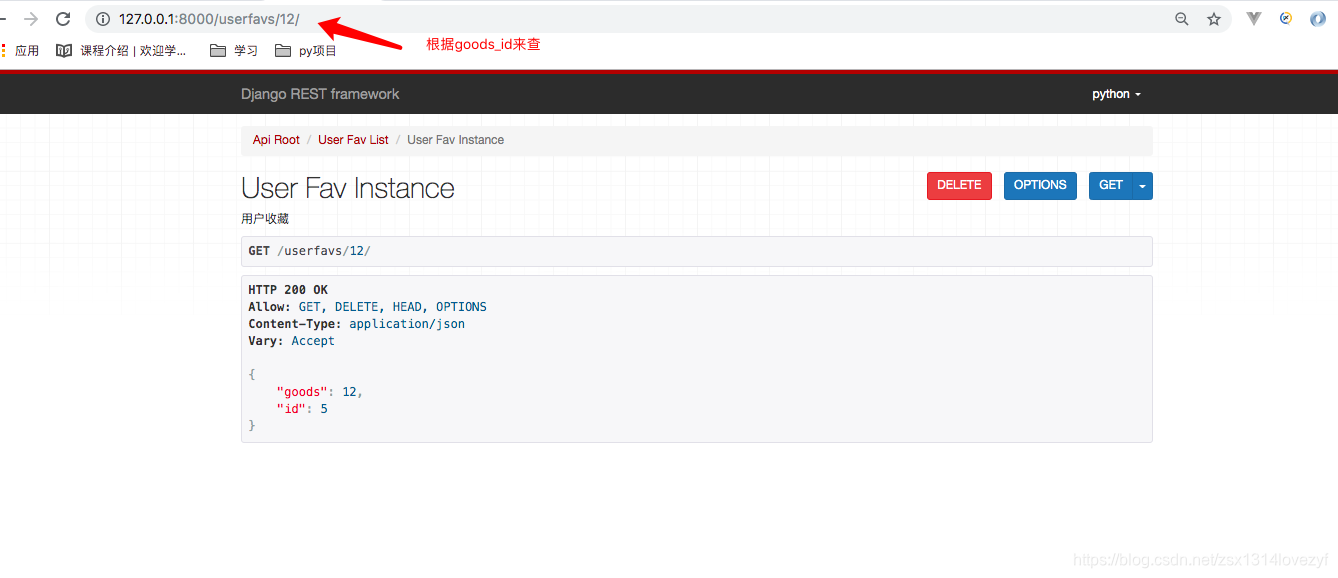
Task: Open the 课程介绍 bookmark
Action: [121, 50]
